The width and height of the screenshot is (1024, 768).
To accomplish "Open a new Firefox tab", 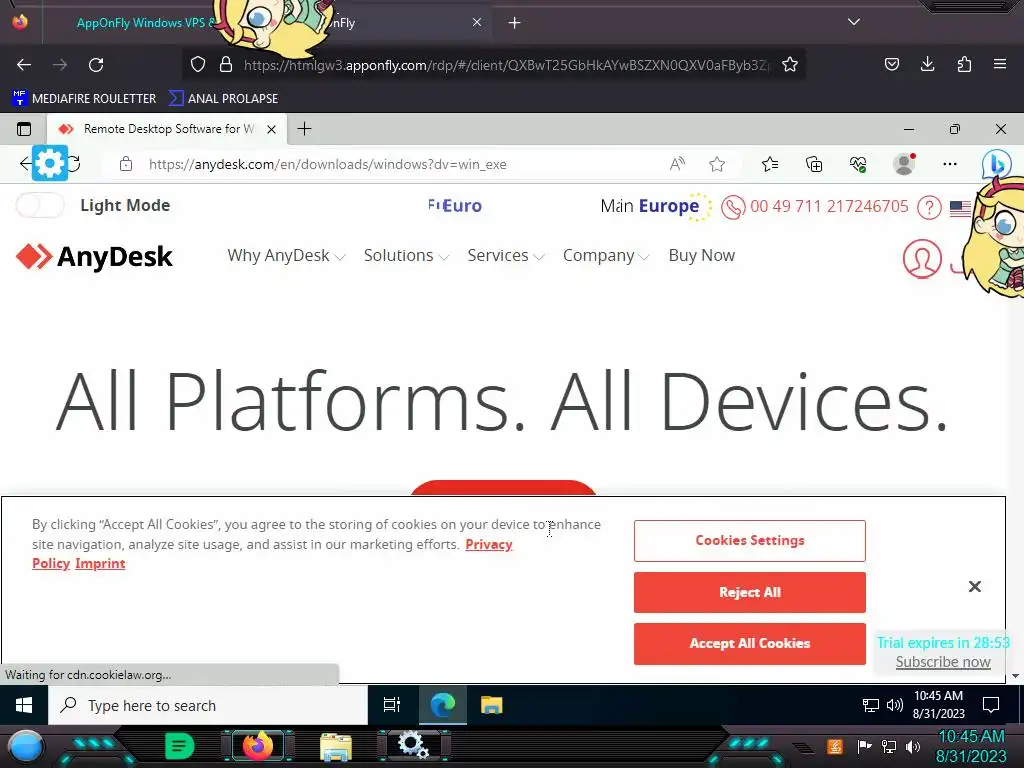I will click(515, 23).
